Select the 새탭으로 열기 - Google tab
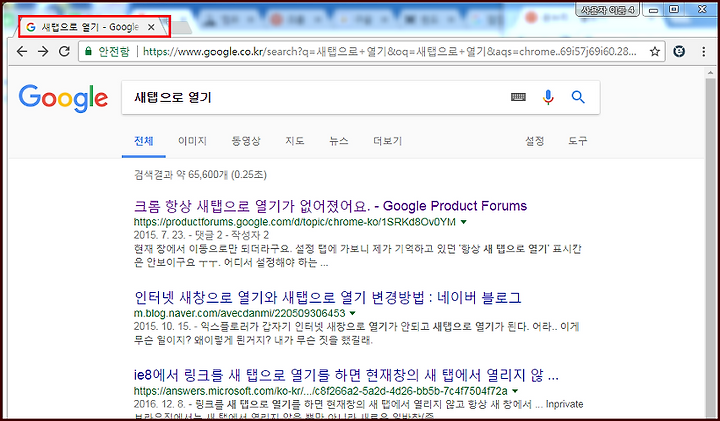This screenshot has height=421, width=720. point(90,27)
